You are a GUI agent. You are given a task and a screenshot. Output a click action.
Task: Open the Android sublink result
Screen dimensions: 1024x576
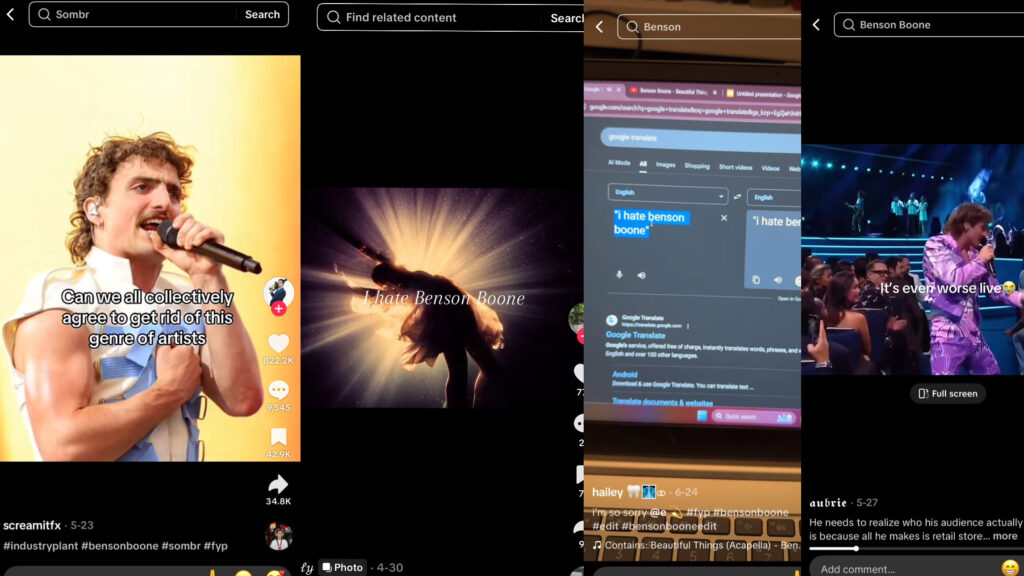624,374
